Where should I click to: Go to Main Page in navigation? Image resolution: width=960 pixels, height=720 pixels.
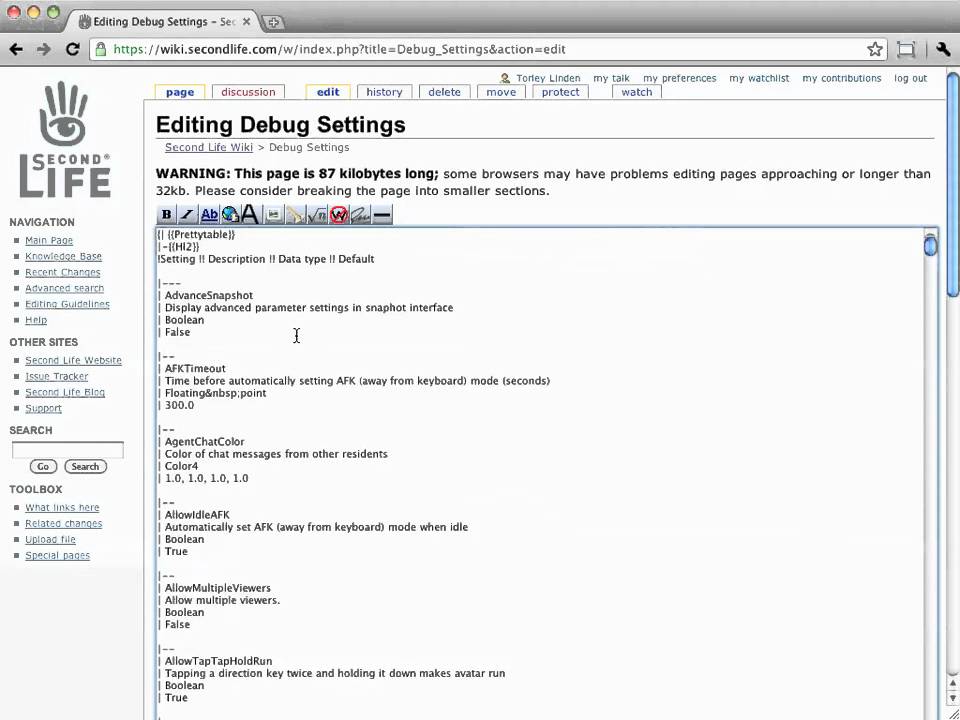49,241
